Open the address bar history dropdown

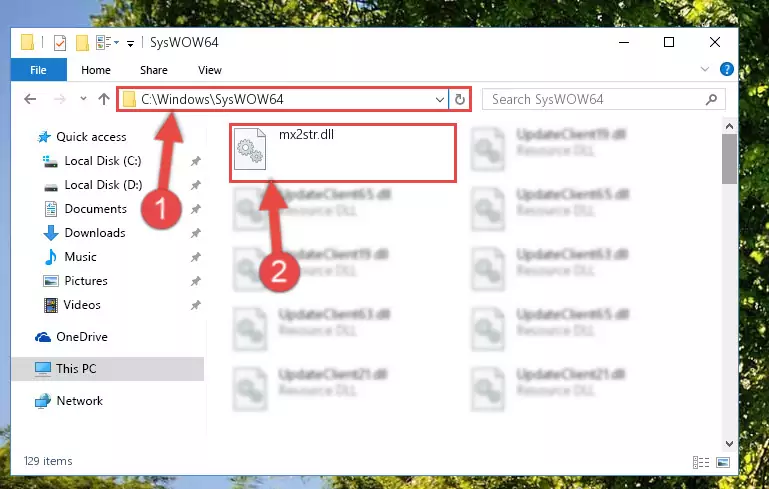pos(439,100)
